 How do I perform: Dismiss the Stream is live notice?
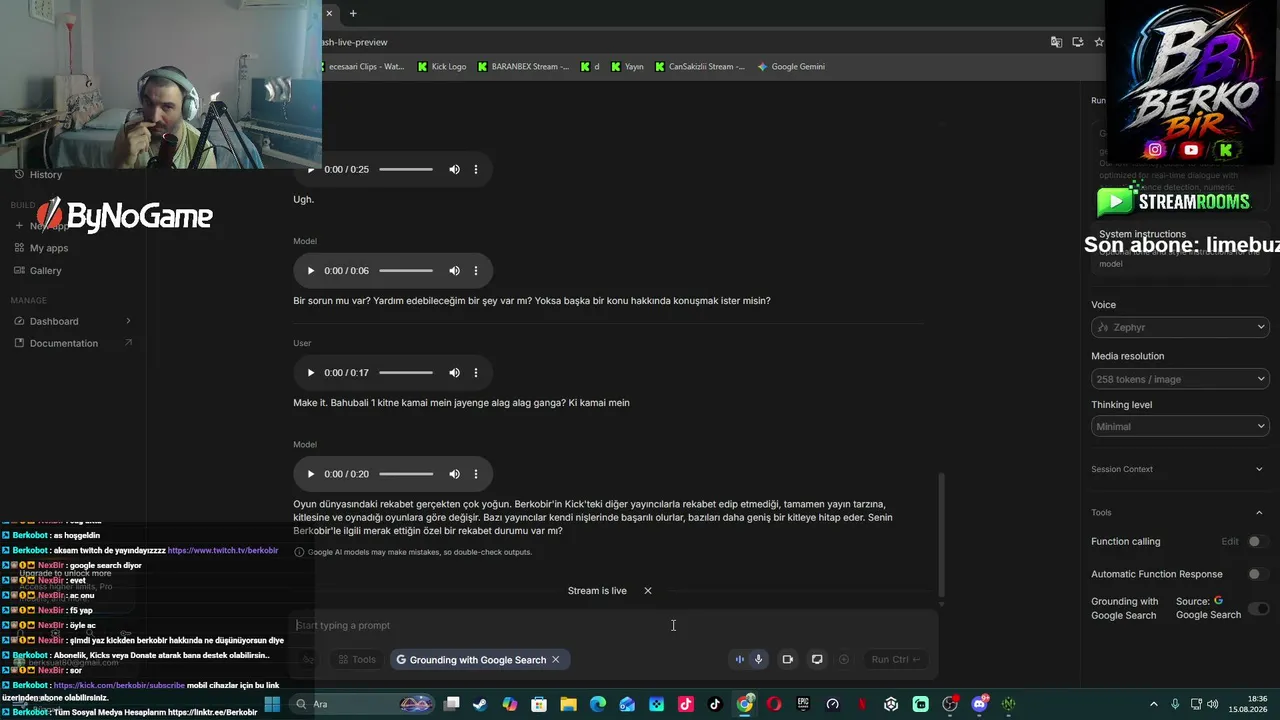[648, 591]
